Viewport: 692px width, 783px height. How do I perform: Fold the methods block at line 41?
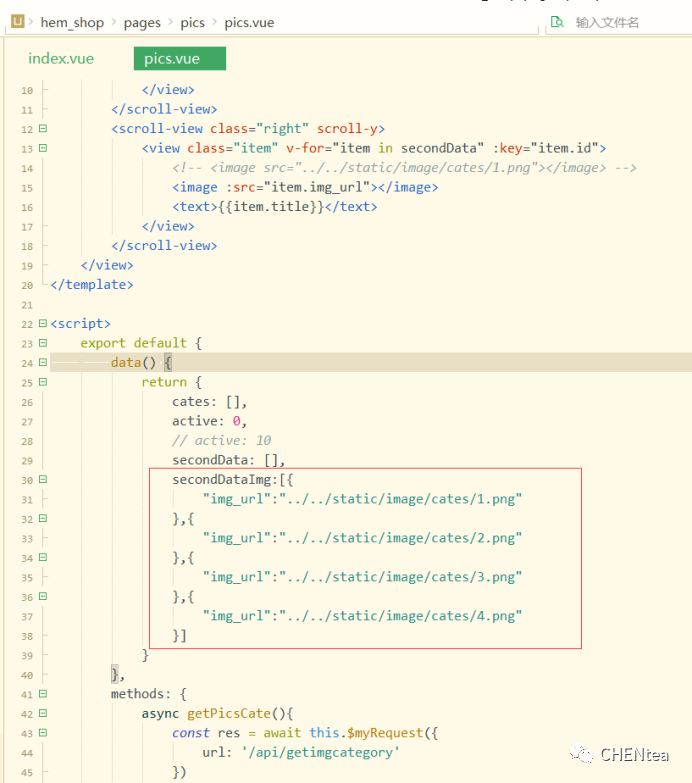pos(42,694)
